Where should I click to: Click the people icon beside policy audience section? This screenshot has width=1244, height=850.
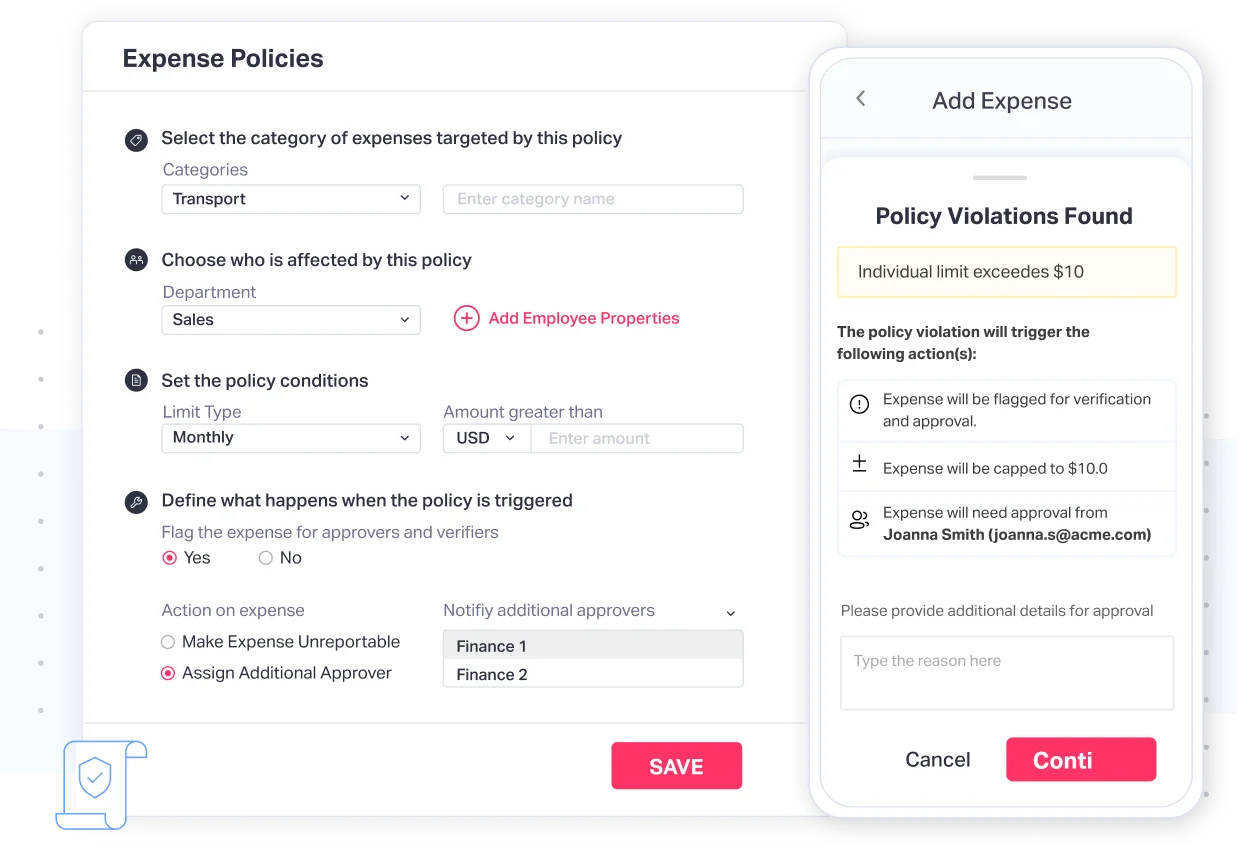pyautogui.click(x=136, y=259)
